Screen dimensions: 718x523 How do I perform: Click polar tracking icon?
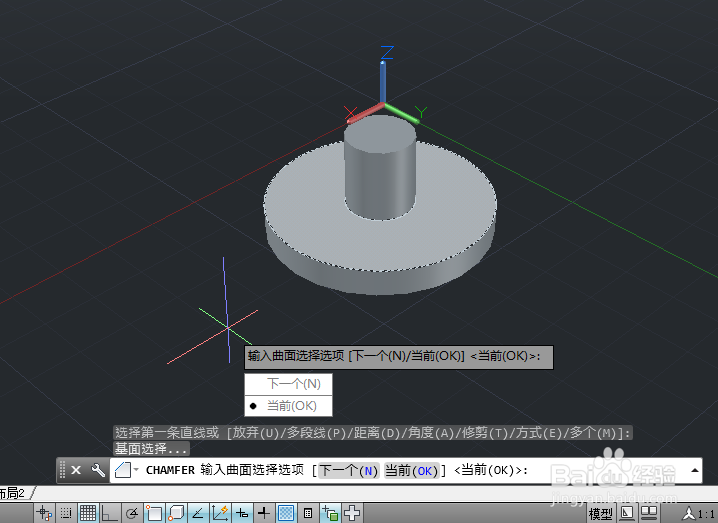tap(132, 513)
